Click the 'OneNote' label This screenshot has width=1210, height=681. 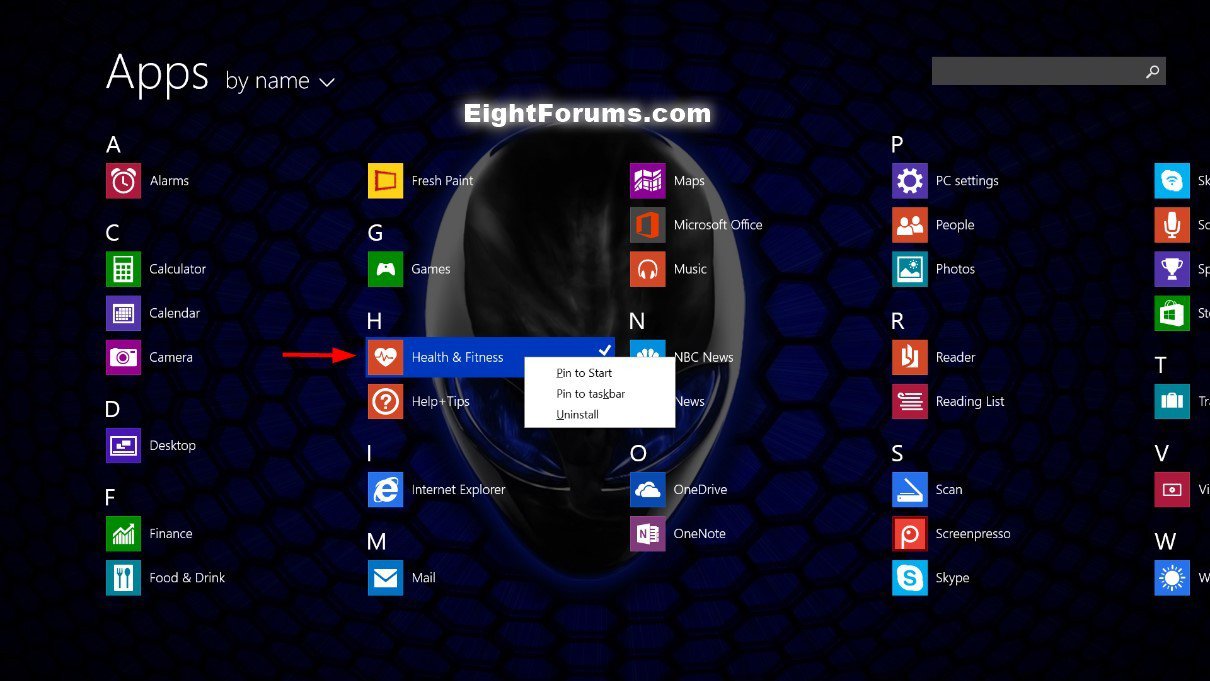700,534
